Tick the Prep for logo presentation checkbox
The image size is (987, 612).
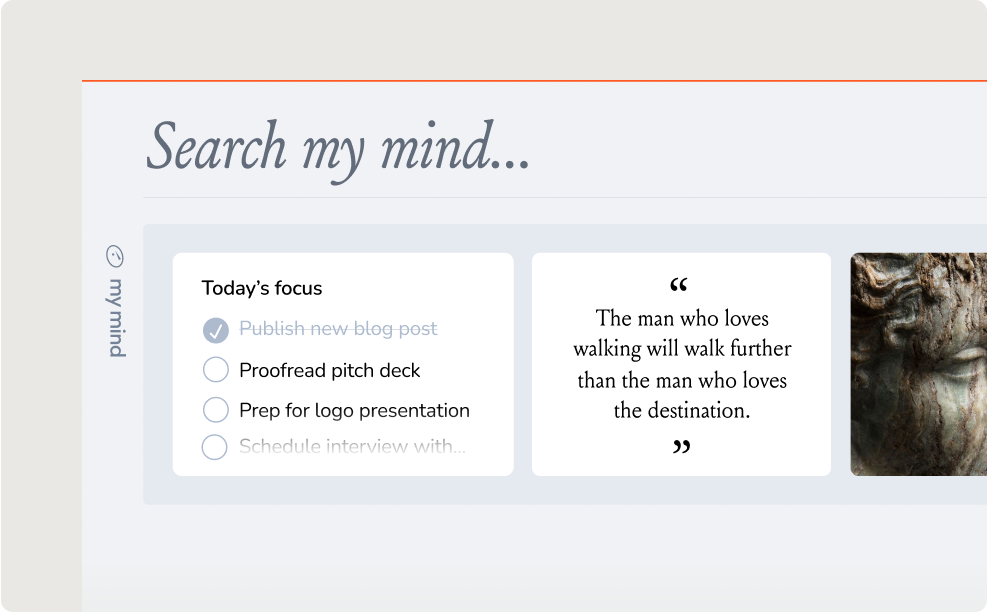[215, 410]
